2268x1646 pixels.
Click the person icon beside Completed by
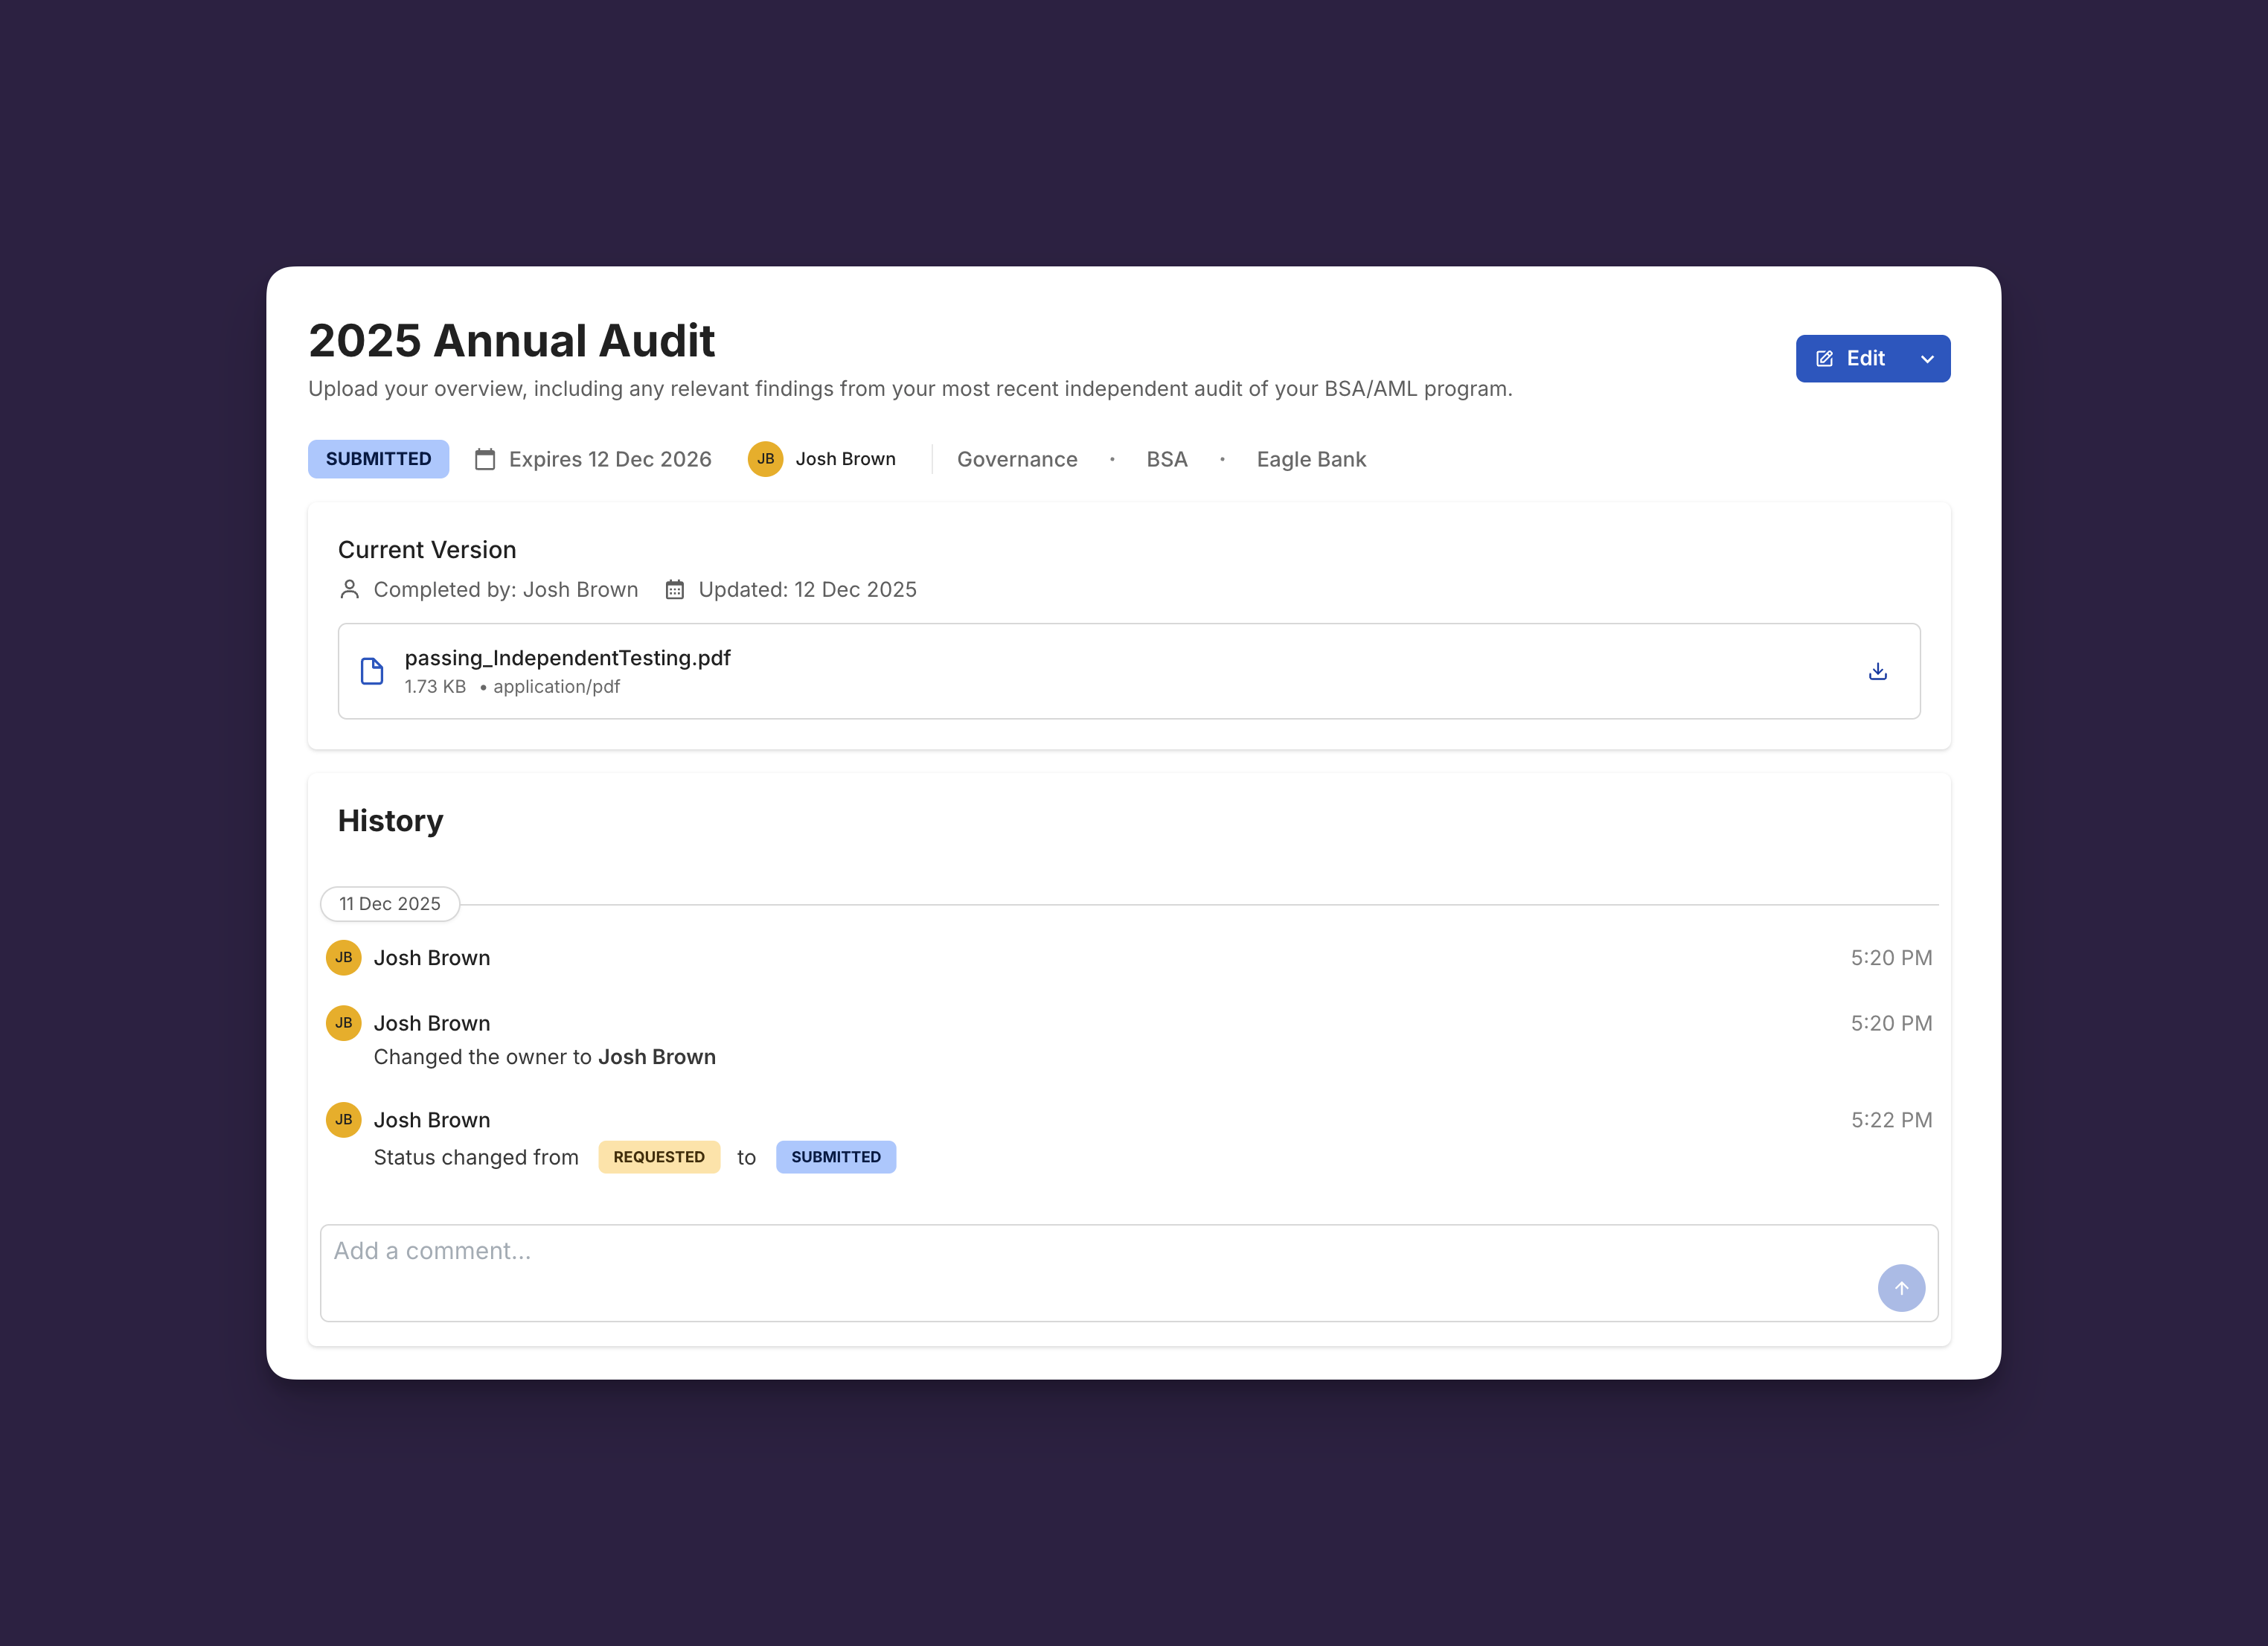tap(349, 589)
